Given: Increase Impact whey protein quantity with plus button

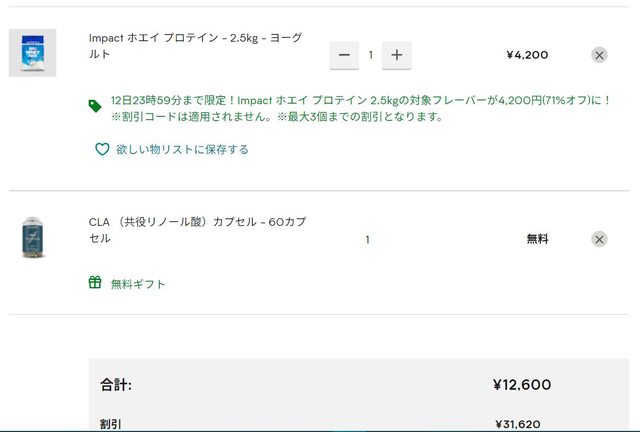Looking at the screenshot, I should tap(397, 55).
